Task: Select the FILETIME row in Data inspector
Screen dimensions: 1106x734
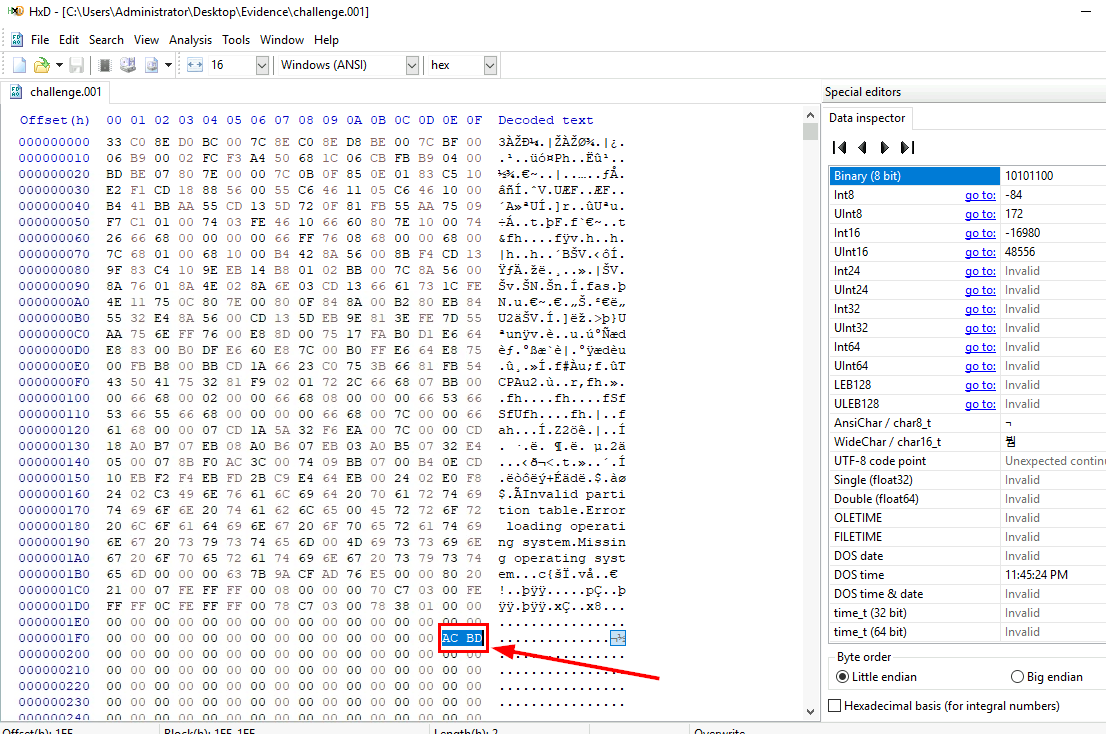Action: (x=968, y=537)
